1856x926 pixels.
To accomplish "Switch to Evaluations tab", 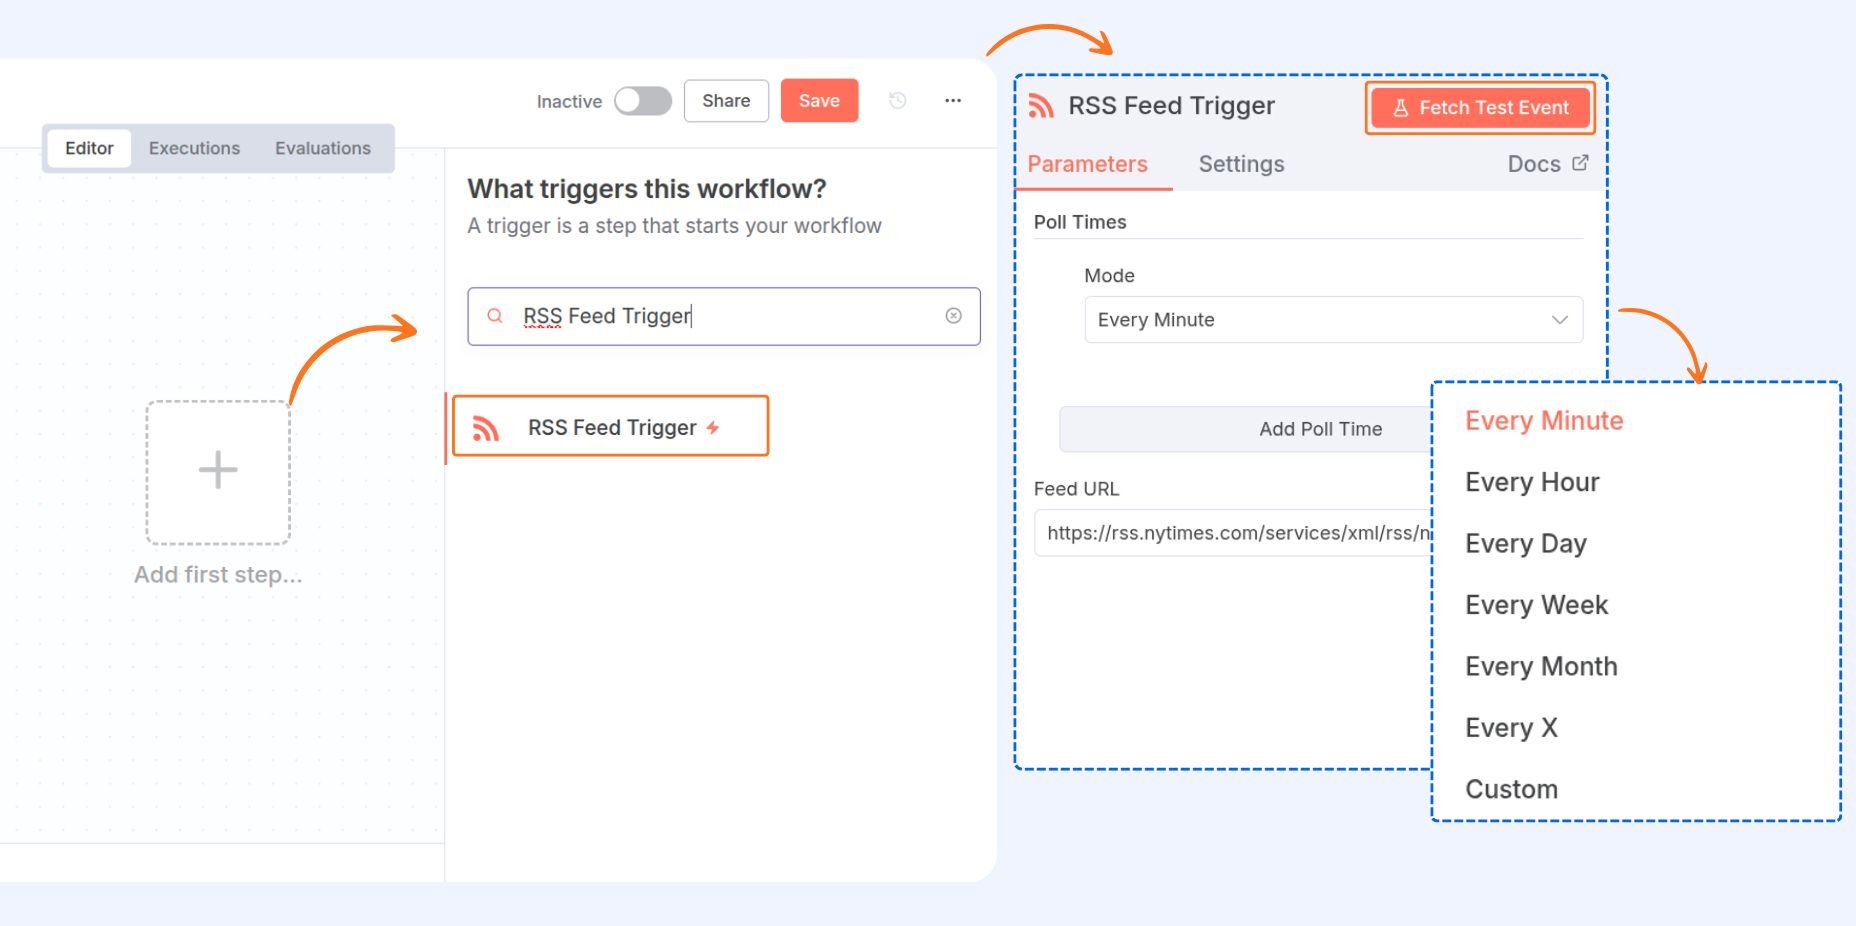I will (x=322, y=148).
